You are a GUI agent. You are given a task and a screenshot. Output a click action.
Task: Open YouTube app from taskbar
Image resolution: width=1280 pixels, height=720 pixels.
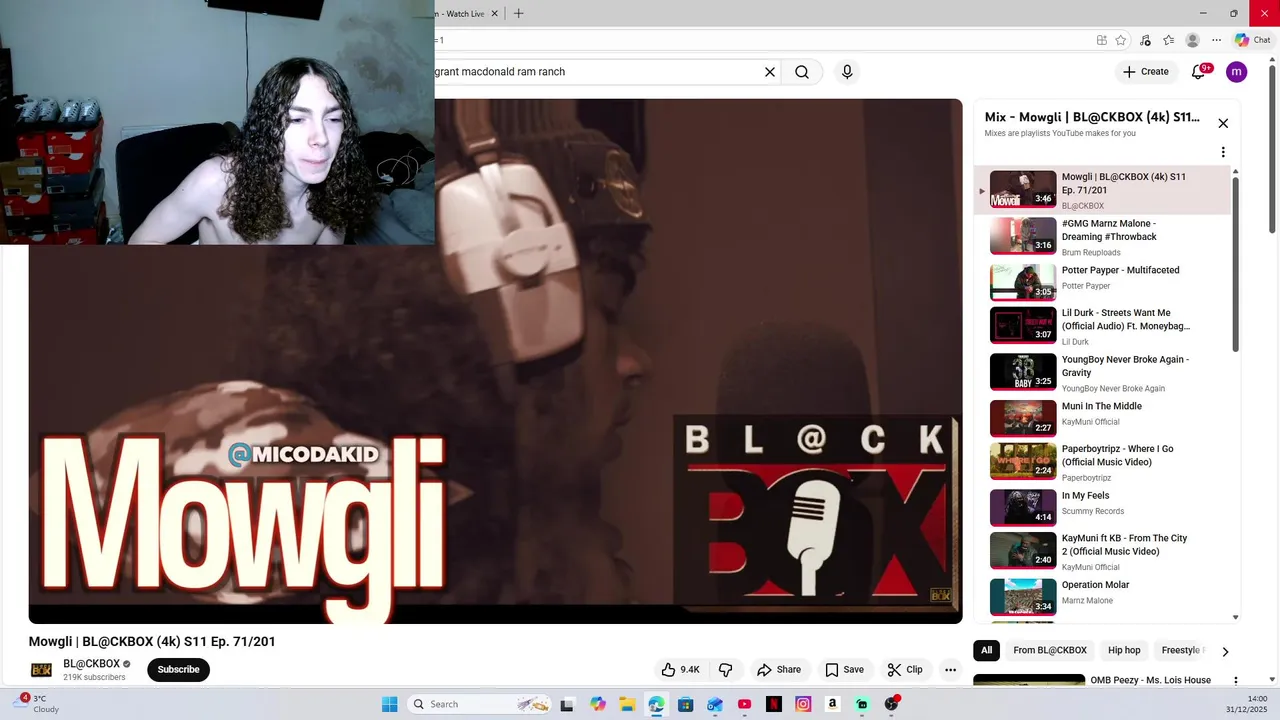(744, 704)
